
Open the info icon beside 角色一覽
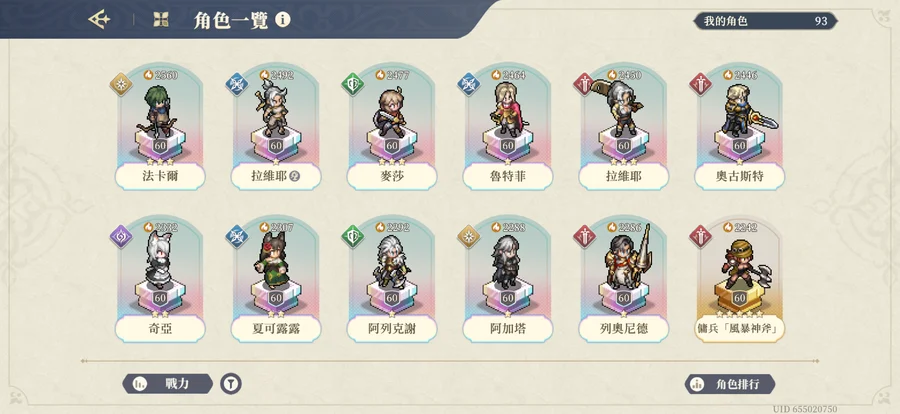click(282, 20)
